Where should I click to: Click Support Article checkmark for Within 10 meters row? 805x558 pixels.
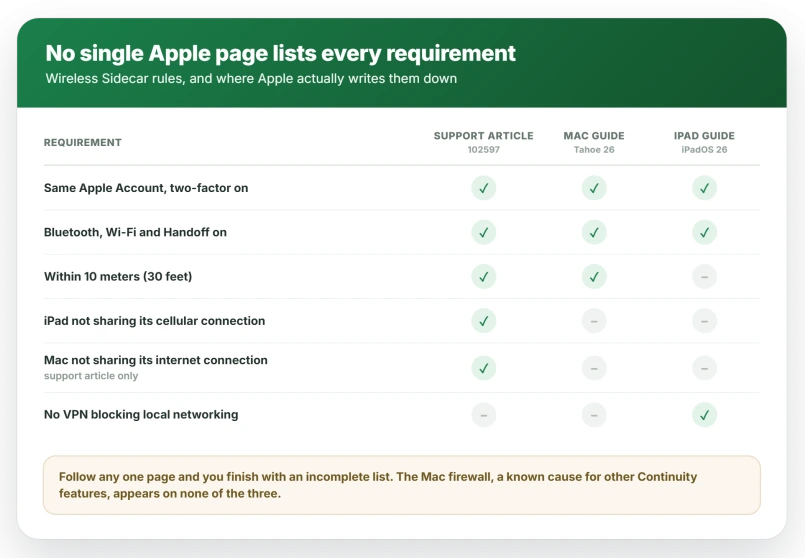[x=484, y=277]
